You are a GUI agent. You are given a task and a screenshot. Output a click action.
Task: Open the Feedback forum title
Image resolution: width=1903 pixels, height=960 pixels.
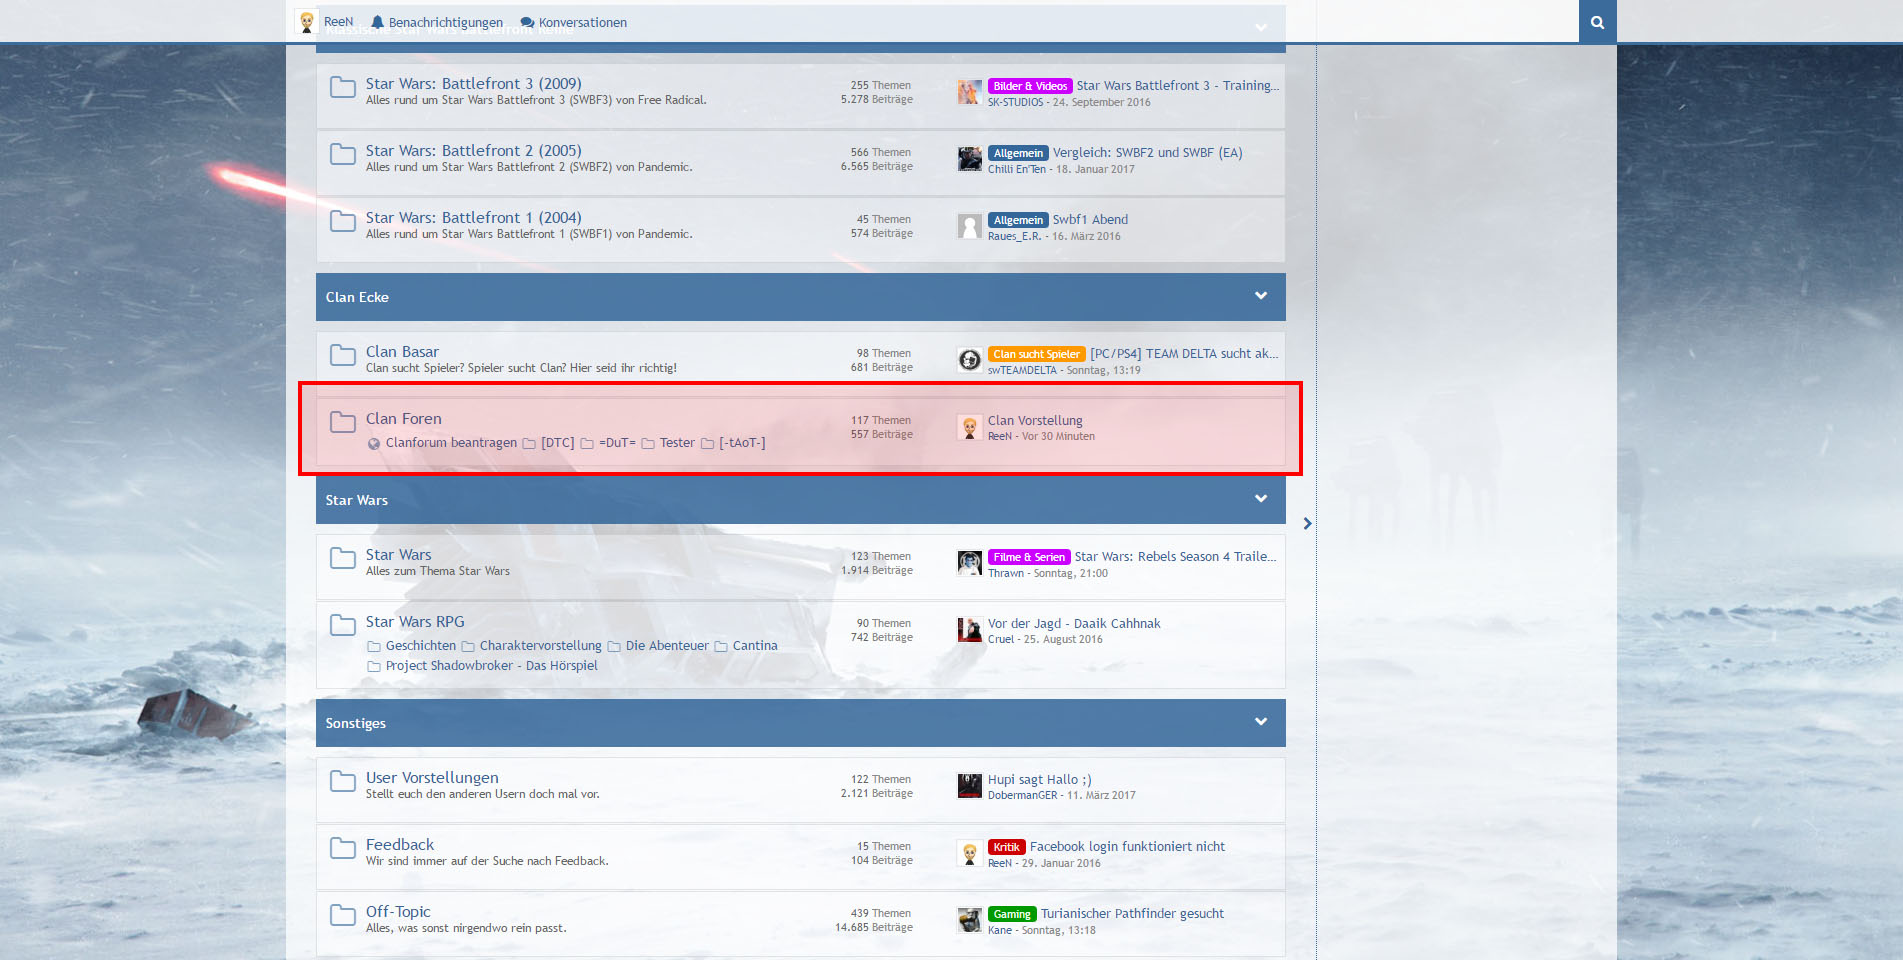click(400, 845)
